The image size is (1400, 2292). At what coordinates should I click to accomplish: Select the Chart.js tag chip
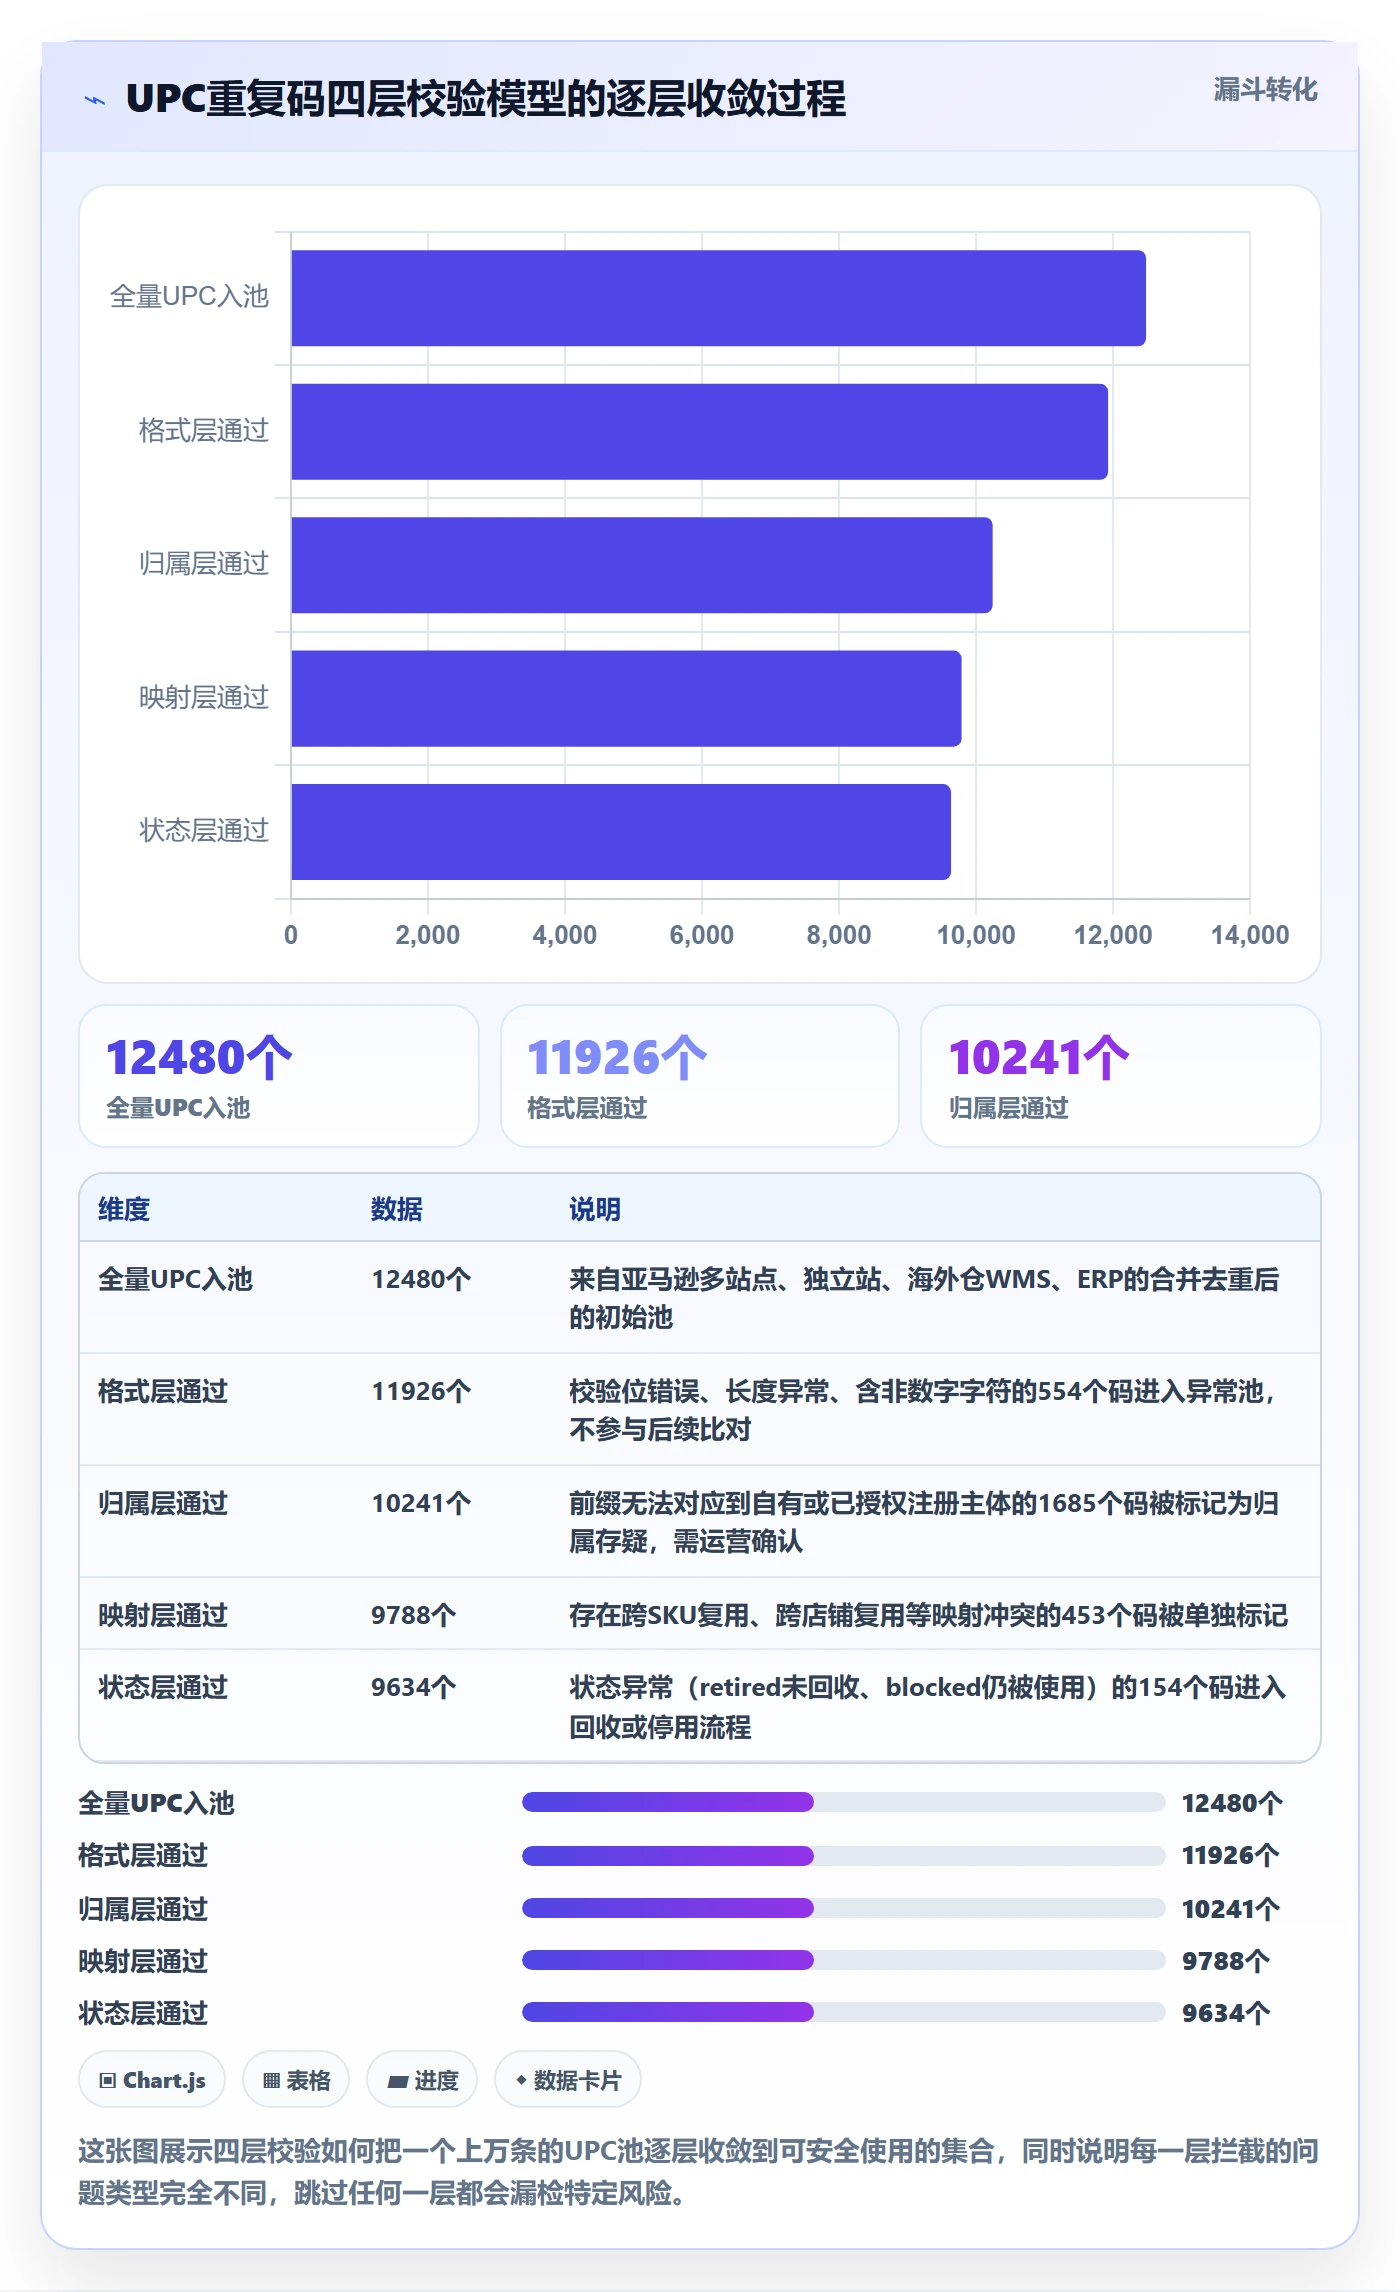(152, 2080)
